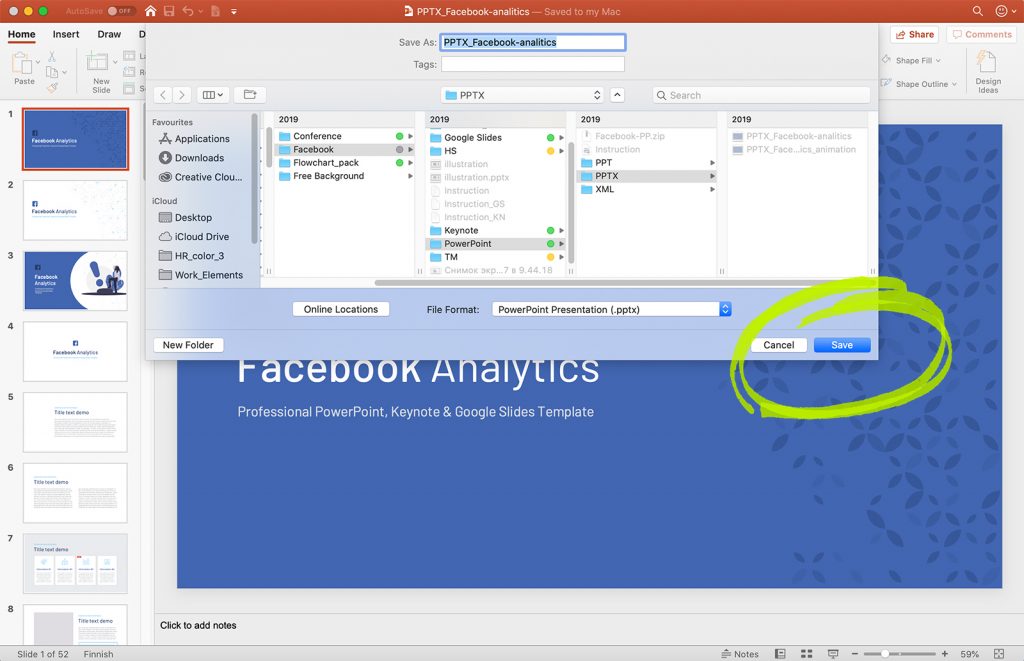Open the File Format dropdown
This screenshot has width=1024, height=661.
611,309
